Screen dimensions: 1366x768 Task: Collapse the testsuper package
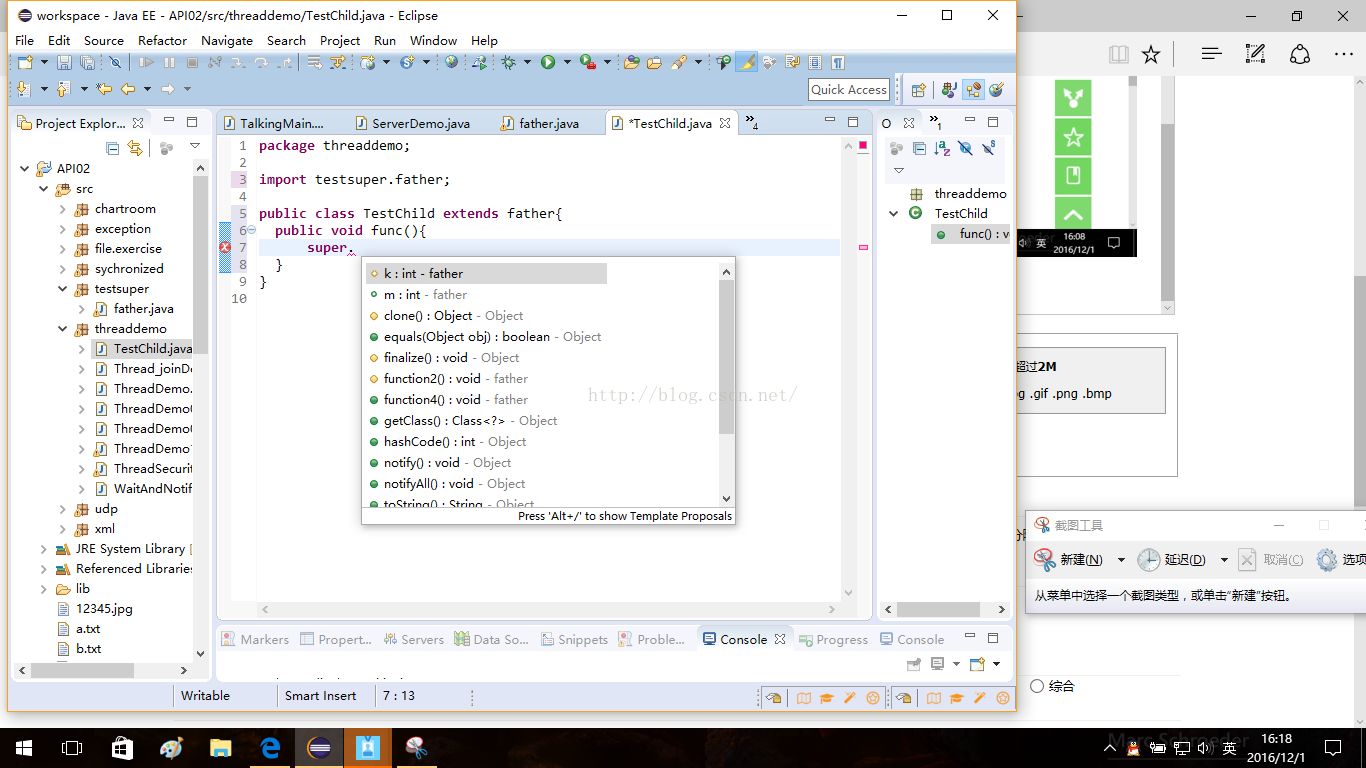62,289
